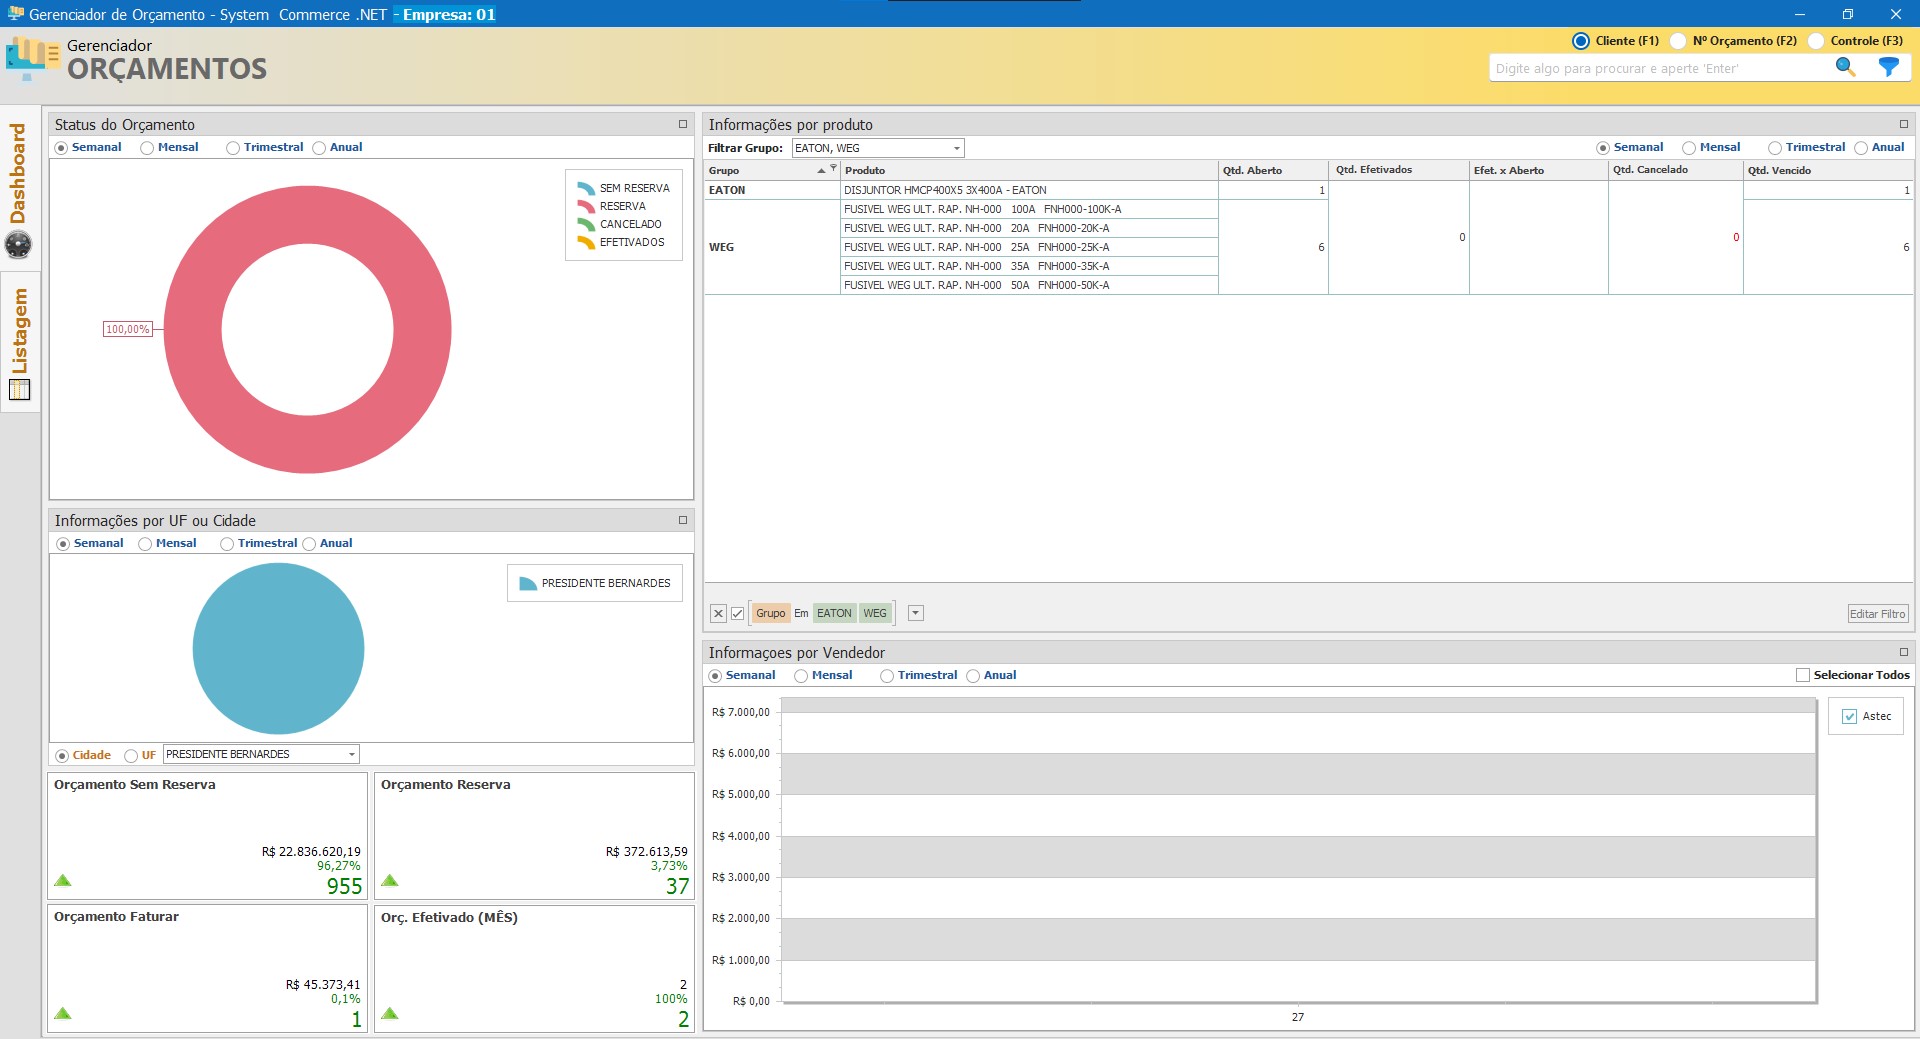Maximize the Informações por UF ou Cidade panel

tap(683, 520)
